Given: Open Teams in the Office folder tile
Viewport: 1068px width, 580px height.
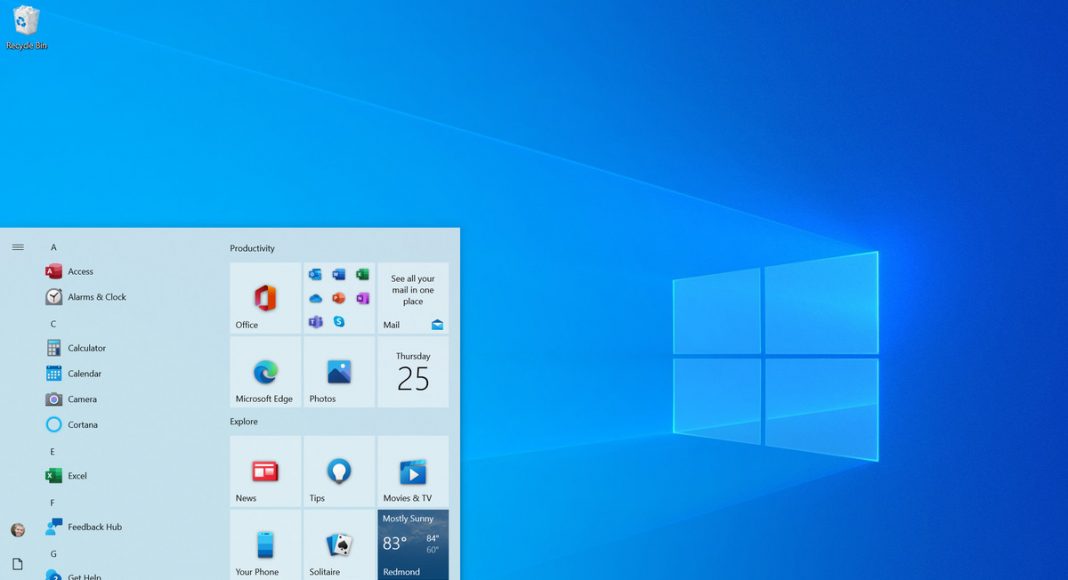Looking at the screenshot, I should click(x=315, y=321).
